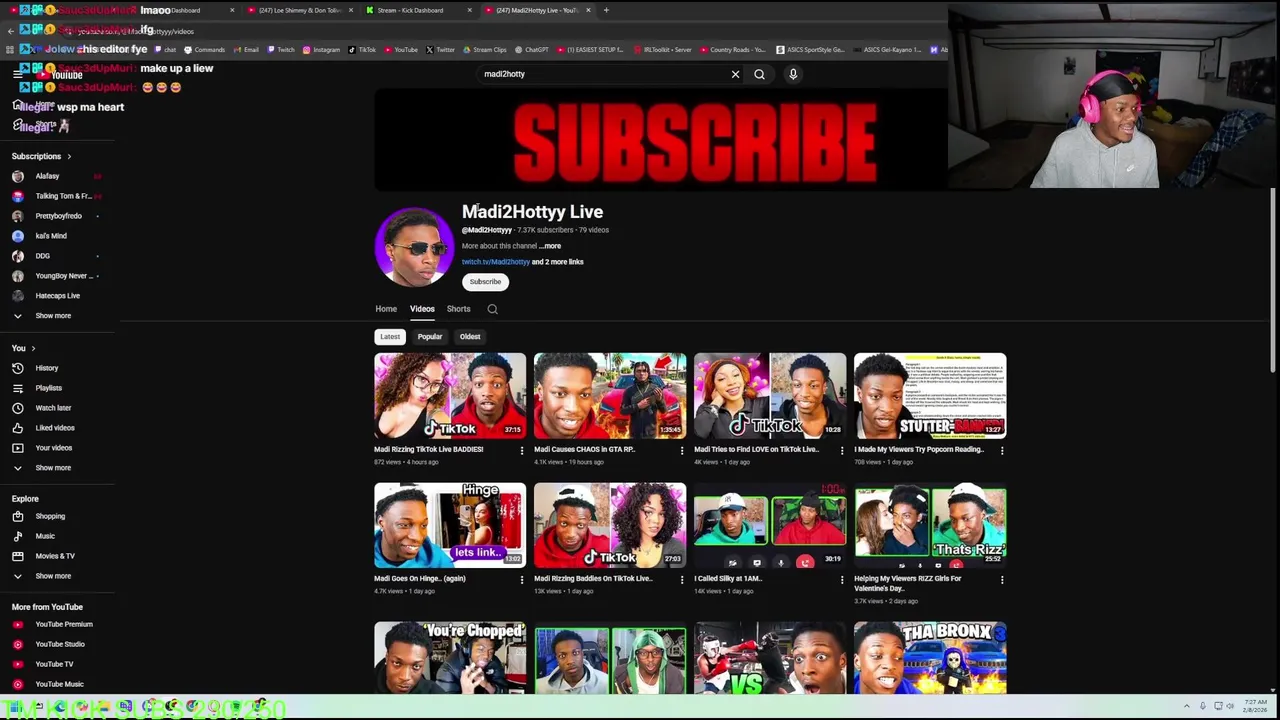Filter videos by Oldest
The image size is (1280, 720).
[470, 337]
